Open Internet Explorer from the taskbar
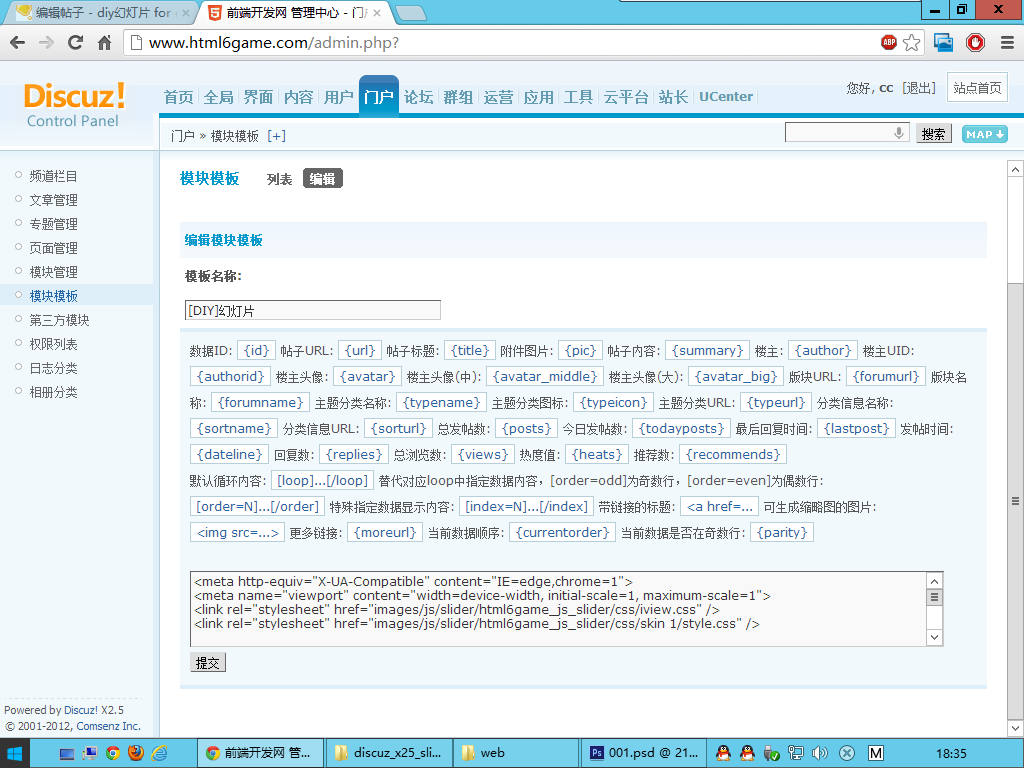The height and width of the screenshot is (768, 1024). pos(159,754)
